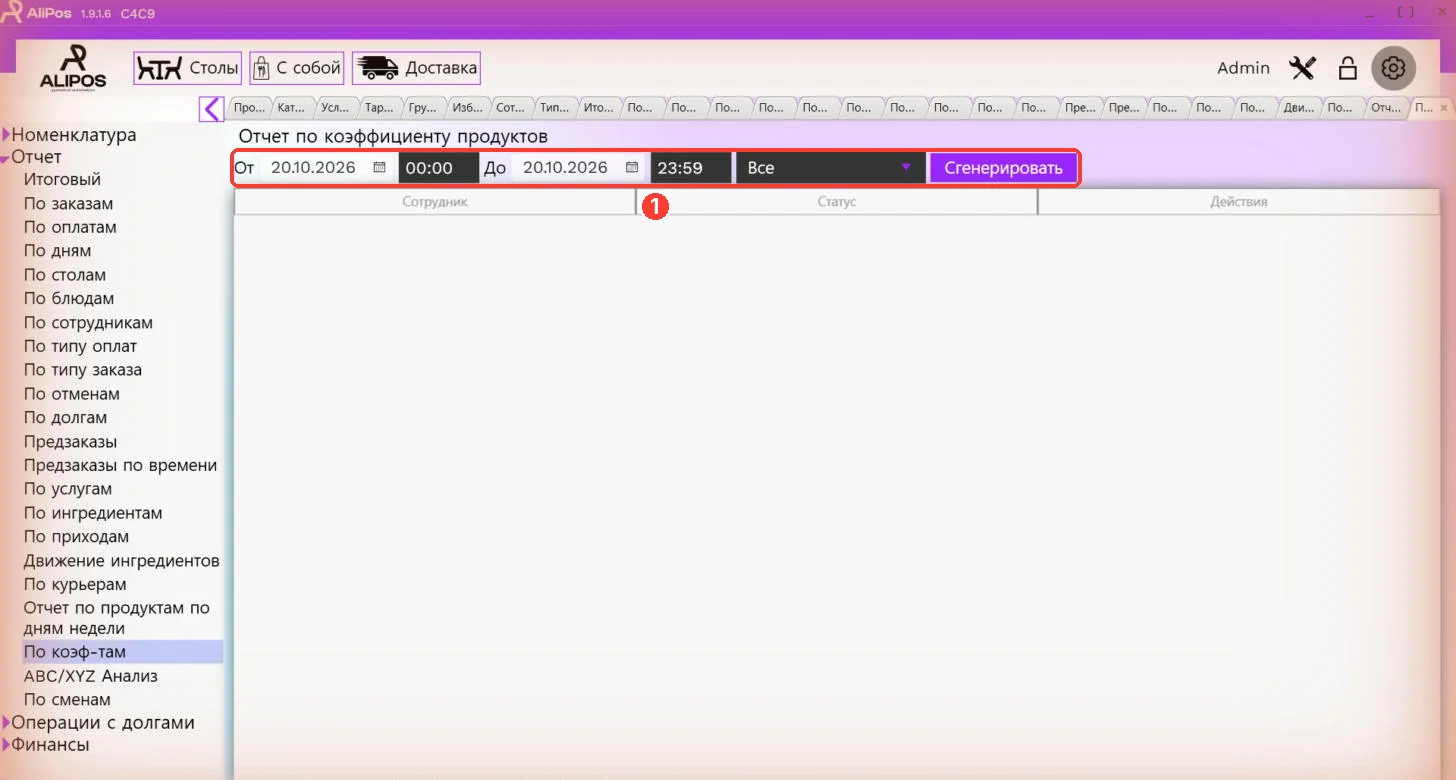The height and width of the screenshot is (780, 1456).
Task: Open the Итоговый report
Action: pyautogui.click(x=62, y=180)
